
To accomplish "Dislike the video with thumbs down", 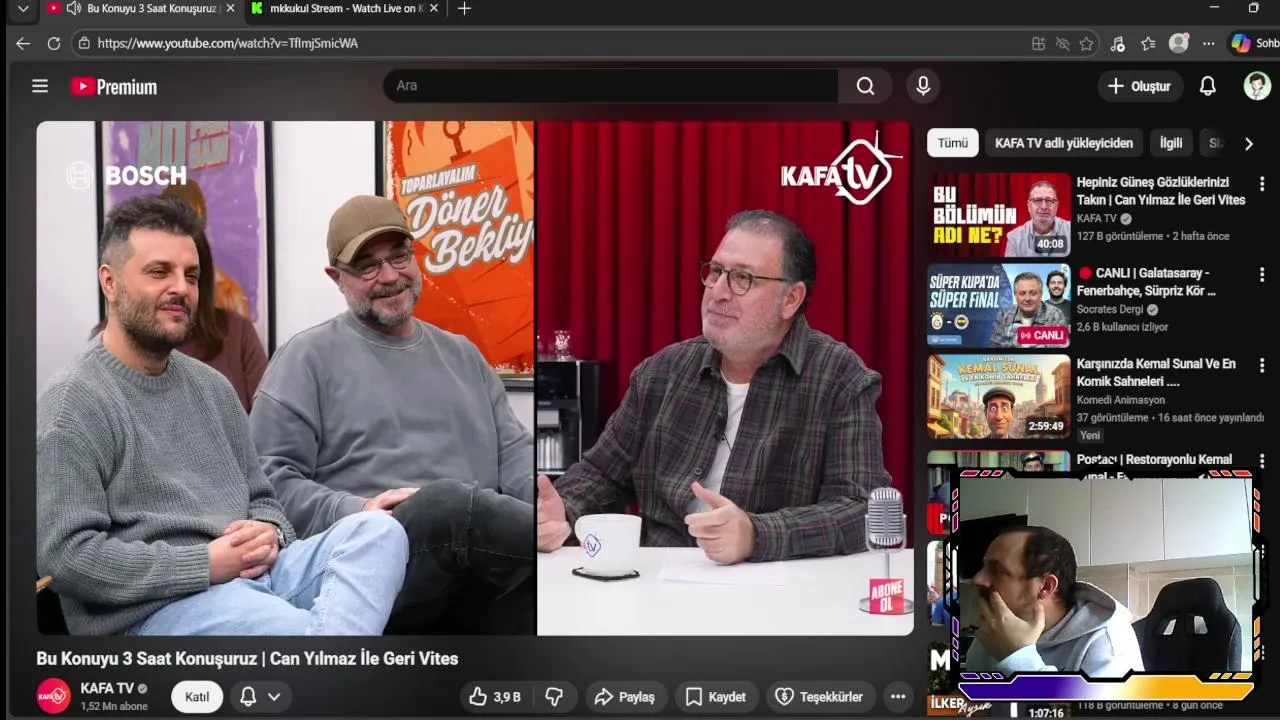I will pyautogui.click(x=554, y=697).
